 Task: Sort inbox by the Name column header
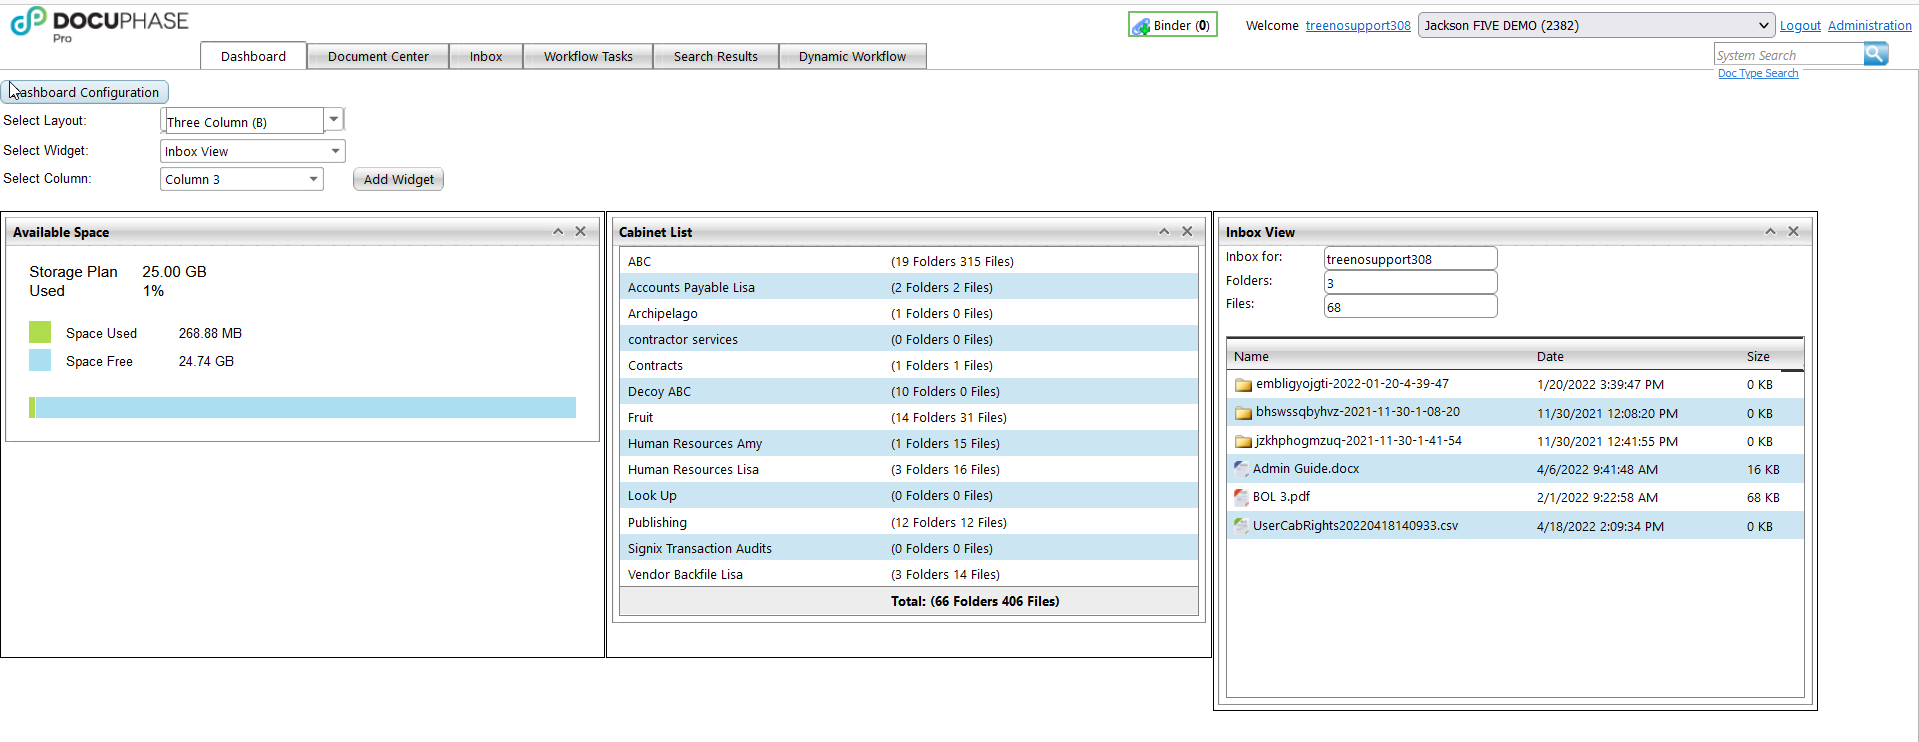click(x=1251, y=356)
